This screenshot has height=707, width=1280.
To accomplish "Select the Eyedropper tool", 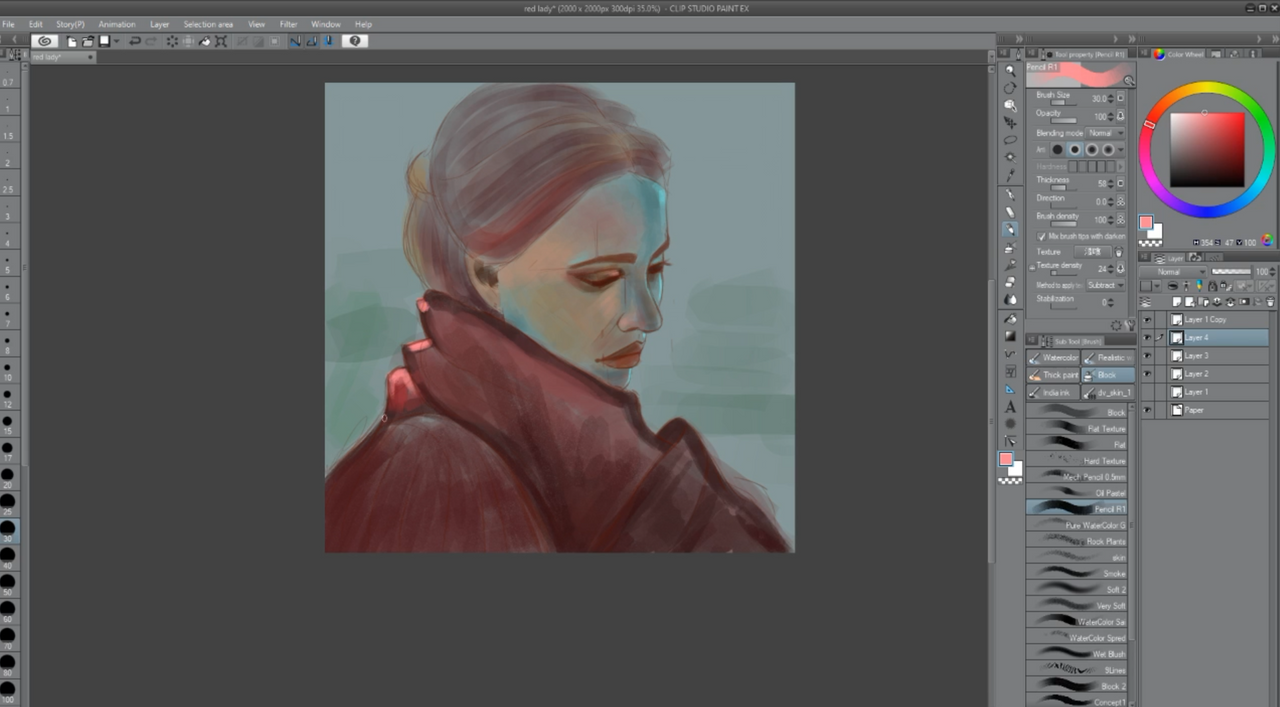I will (1010, 175).
